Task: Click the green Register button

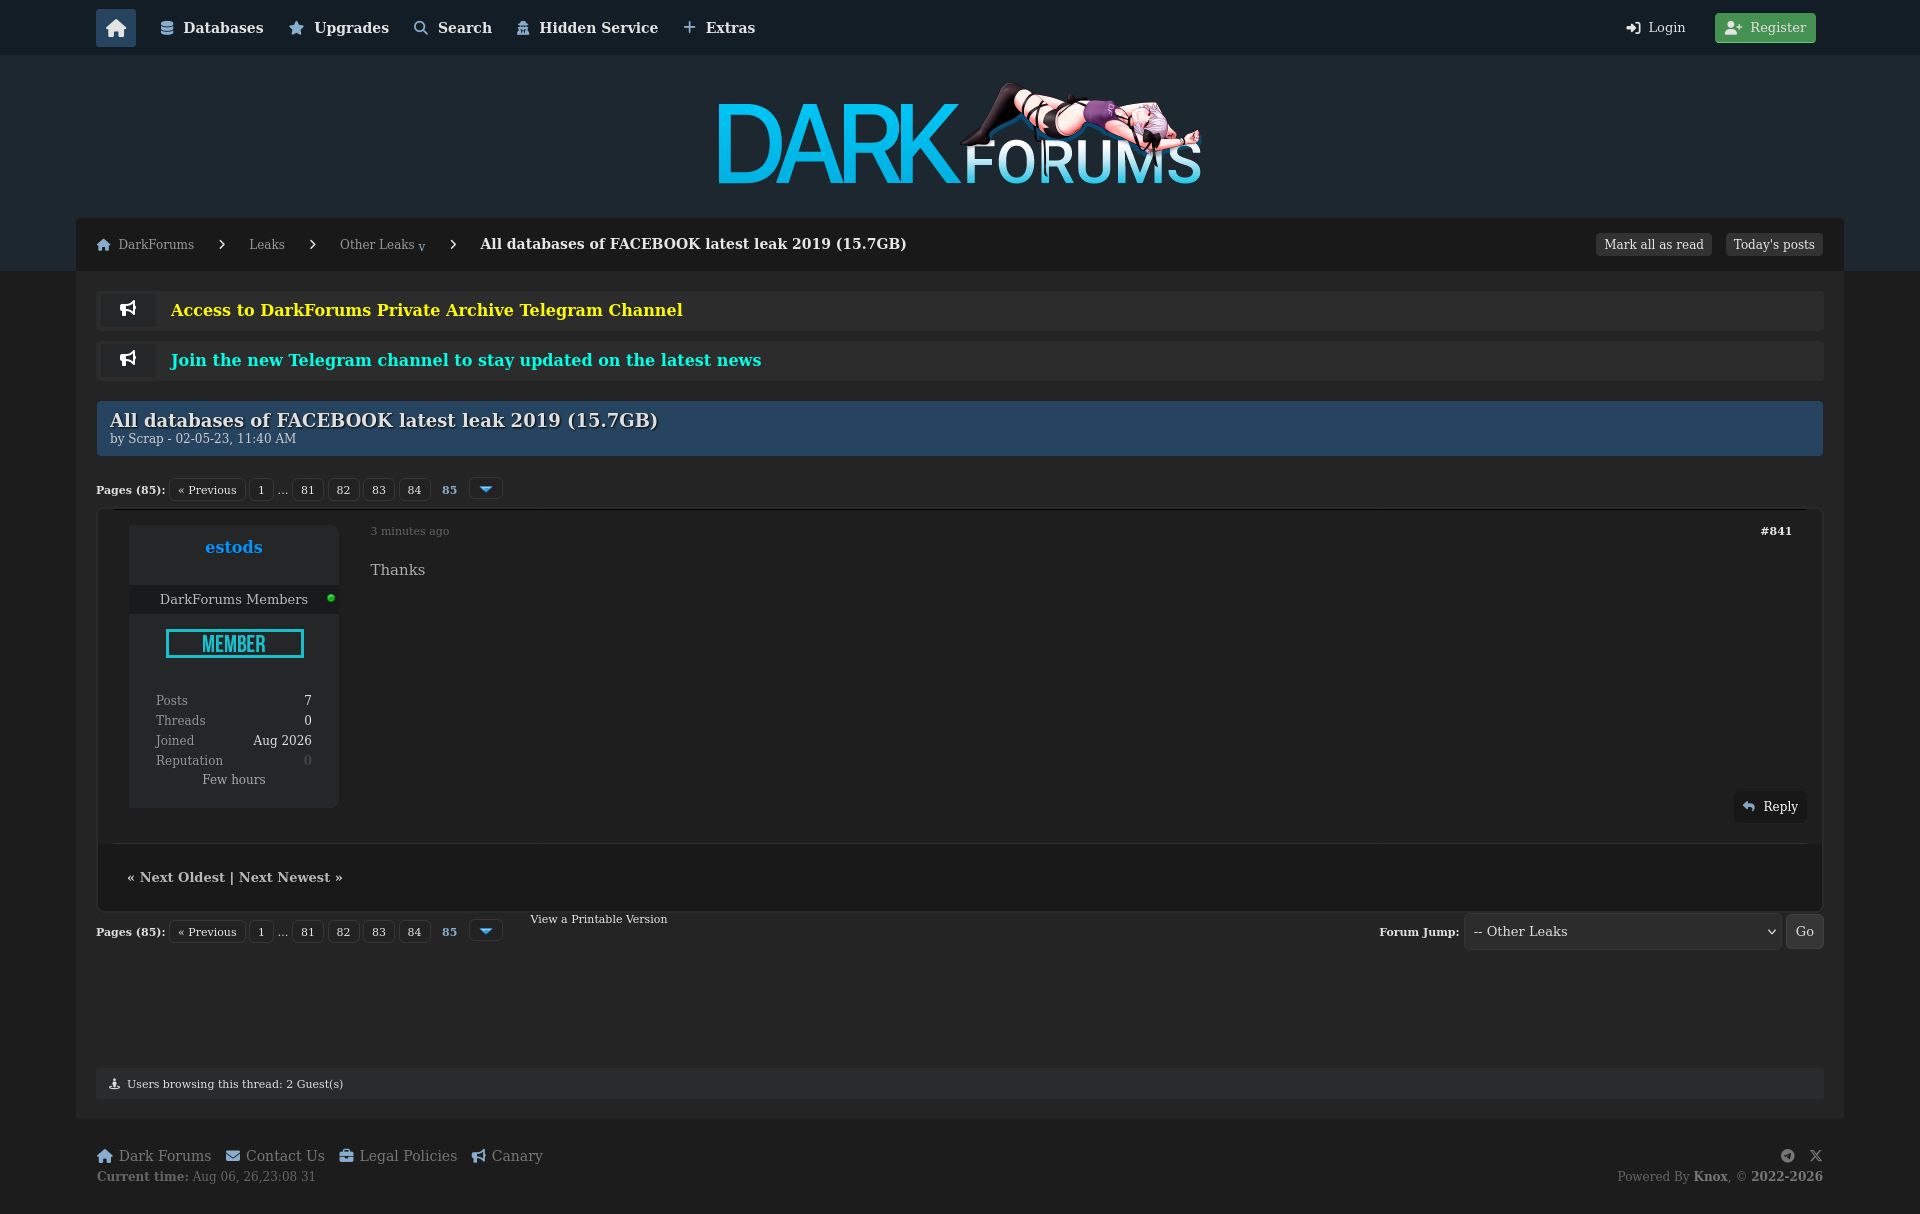Action: pos(1765,28)
